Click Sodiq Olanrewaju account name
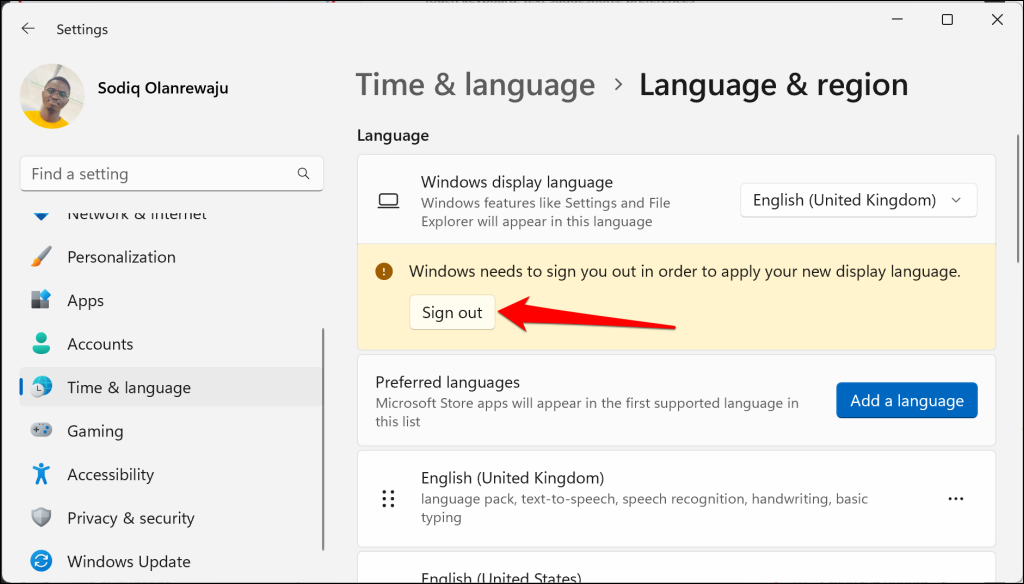Screen dimensions: 1024x584 (163, 88)
